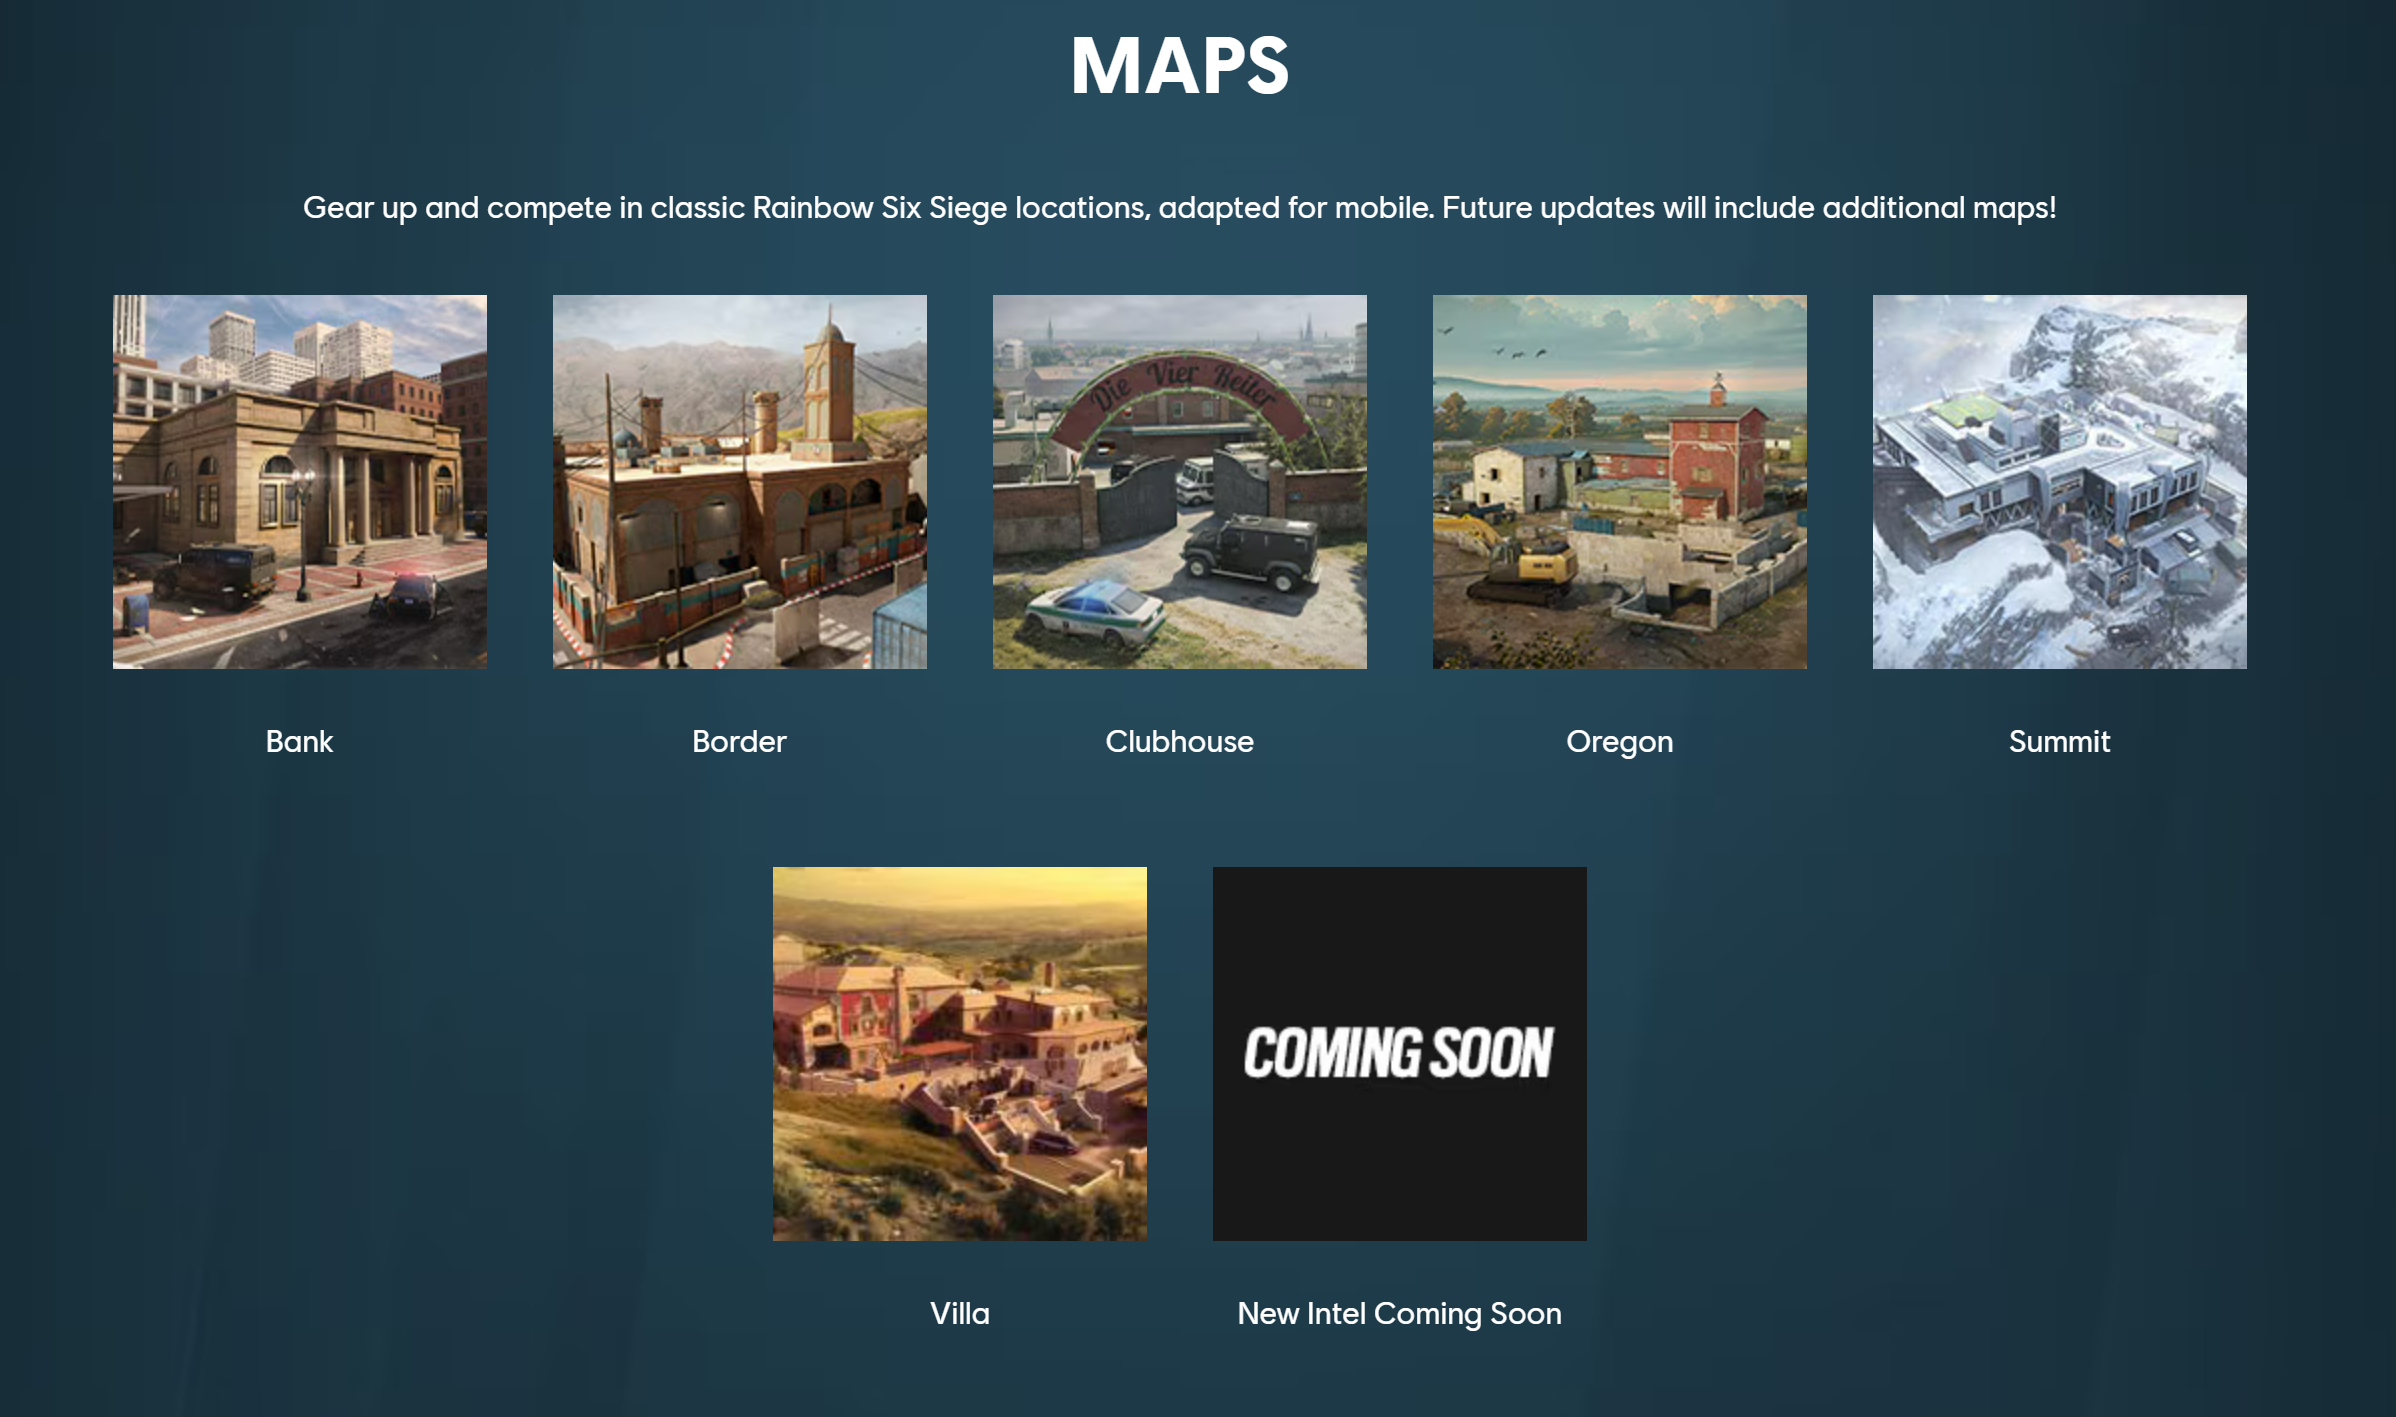This screenshot has width=2396, height=1417.
Task: Click the Summit caption
Action: tap(2059, 741)
